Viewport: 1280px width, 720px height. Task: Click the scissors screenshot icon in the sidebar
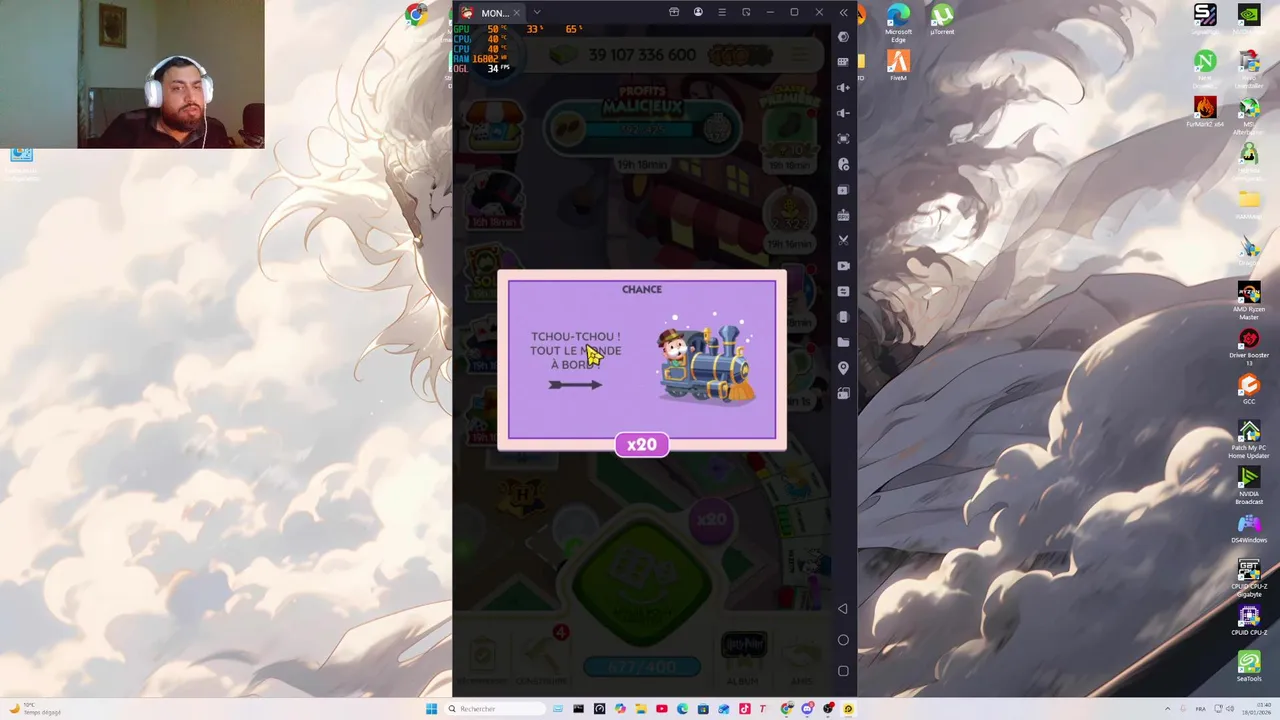843,240
